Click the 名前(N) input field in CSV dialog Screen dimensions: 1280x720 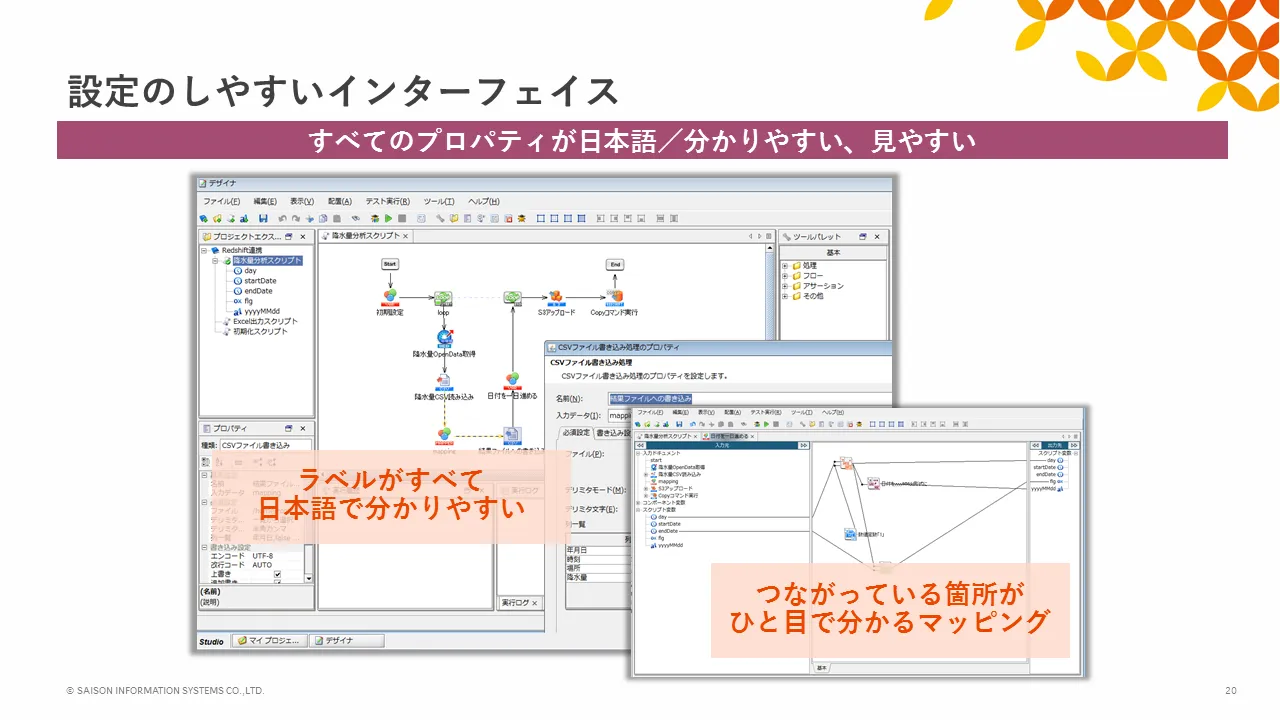point(750,398)
